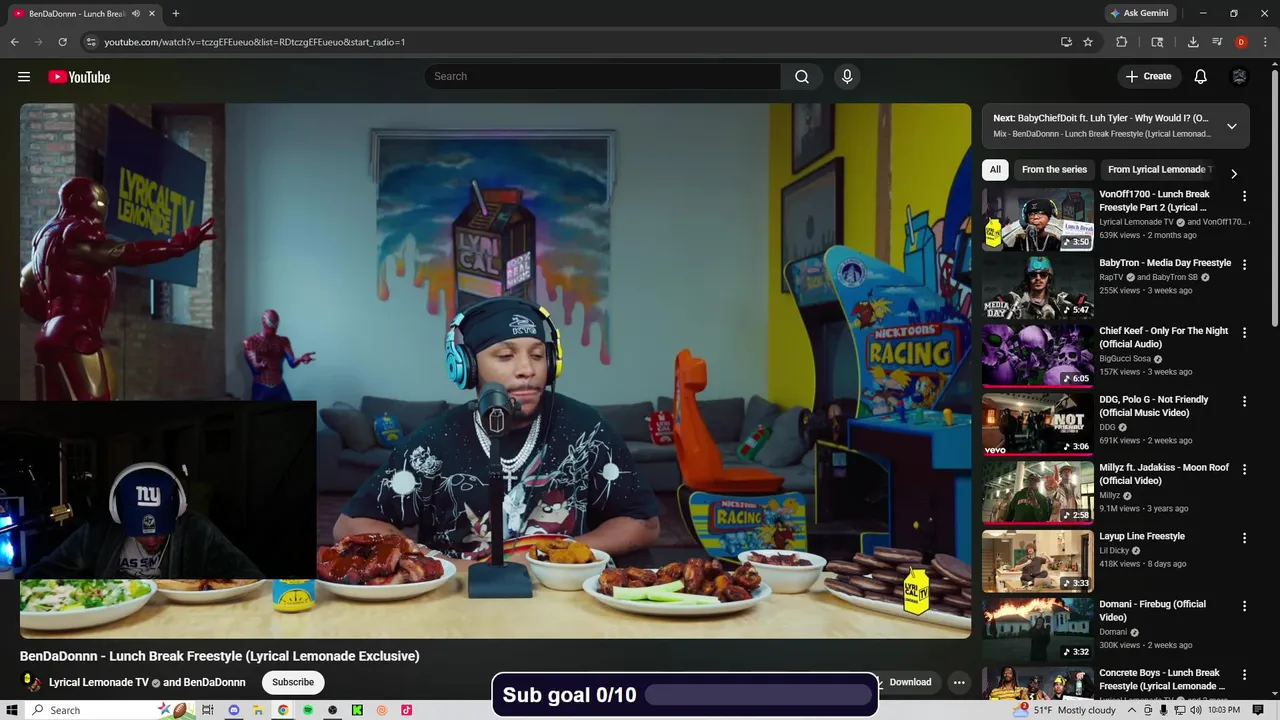Open the YouTube hamburger guide menu
The image size is (1280, 720).
pos(24,77)
